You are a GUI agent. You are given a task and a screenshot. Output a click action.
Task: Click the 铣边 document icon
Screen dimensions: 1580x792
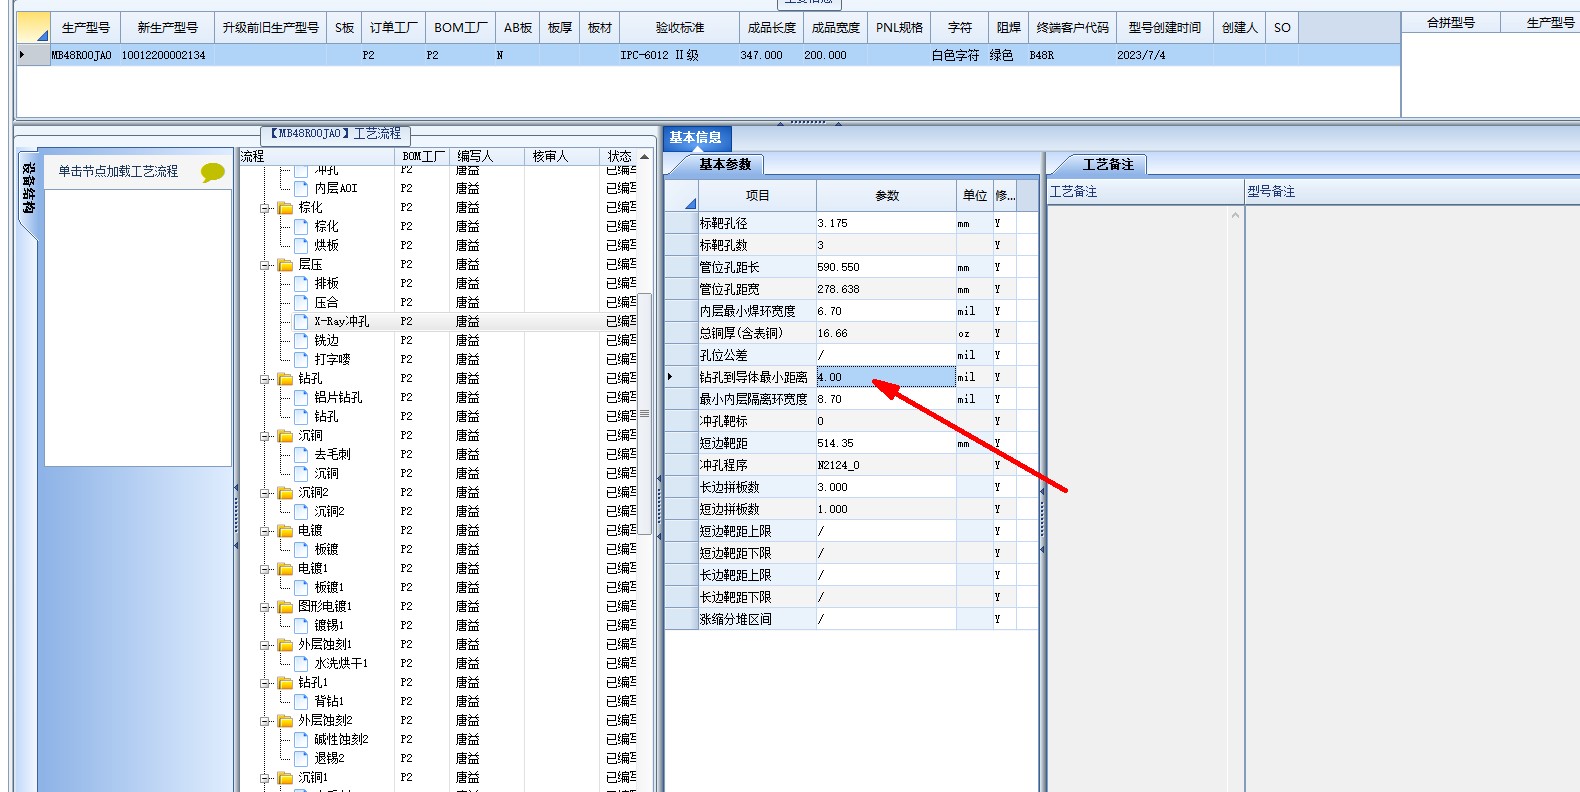point(301,340)
